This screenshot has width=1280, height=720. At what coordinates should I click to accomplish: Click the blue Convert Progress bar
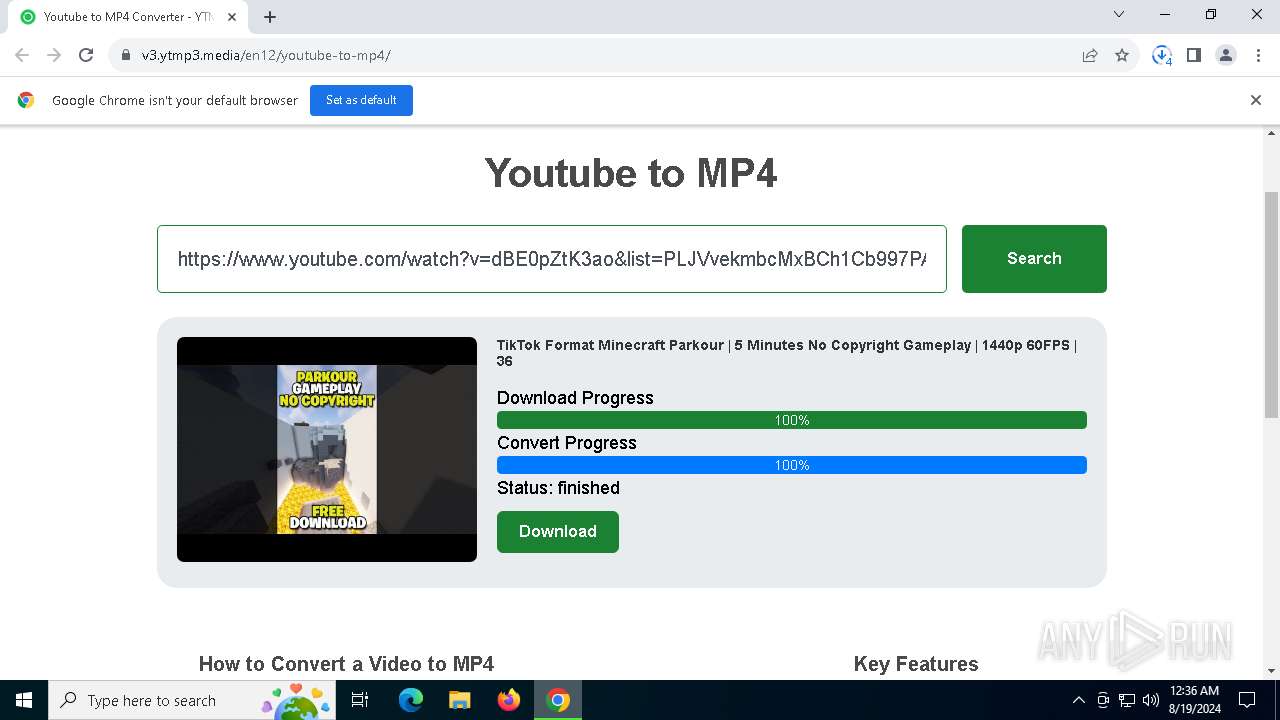coord(792,465)
